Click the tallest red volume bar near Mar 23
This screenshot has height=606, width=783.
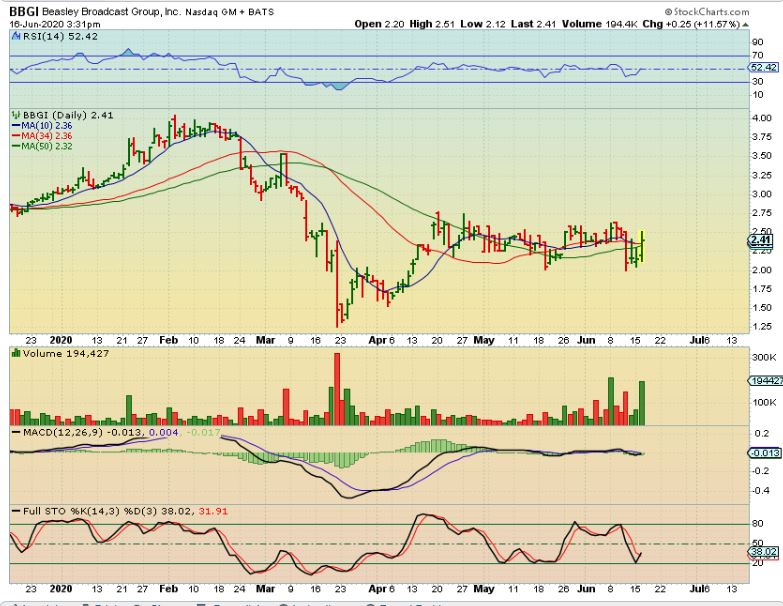337,389
